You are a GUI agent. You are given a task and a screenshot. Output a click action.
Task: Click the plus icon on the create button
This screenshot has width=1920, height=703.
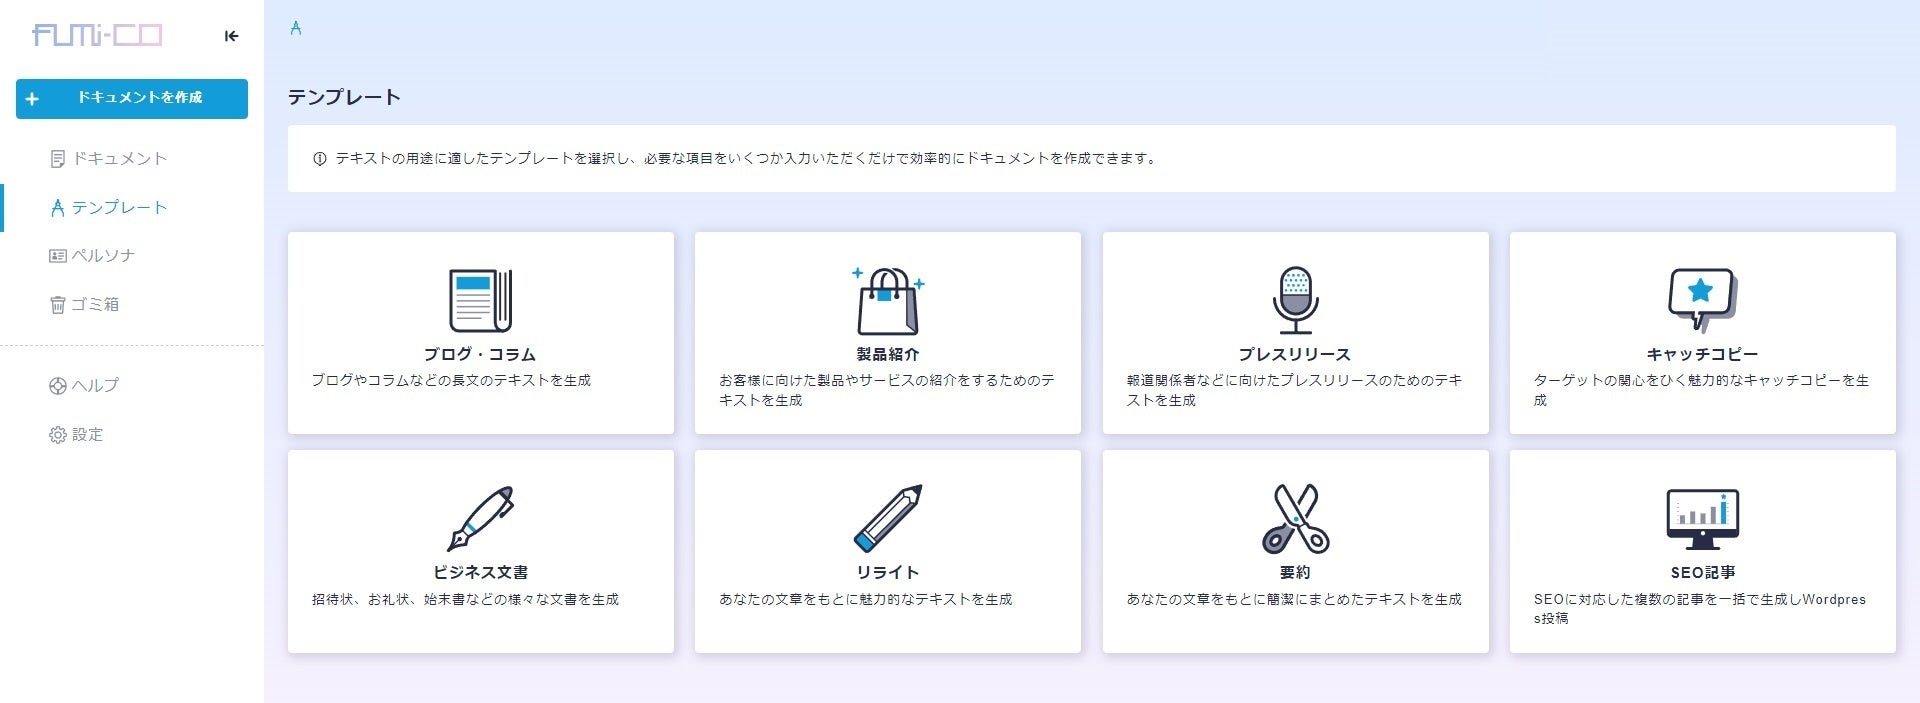[x=32, y=99]
